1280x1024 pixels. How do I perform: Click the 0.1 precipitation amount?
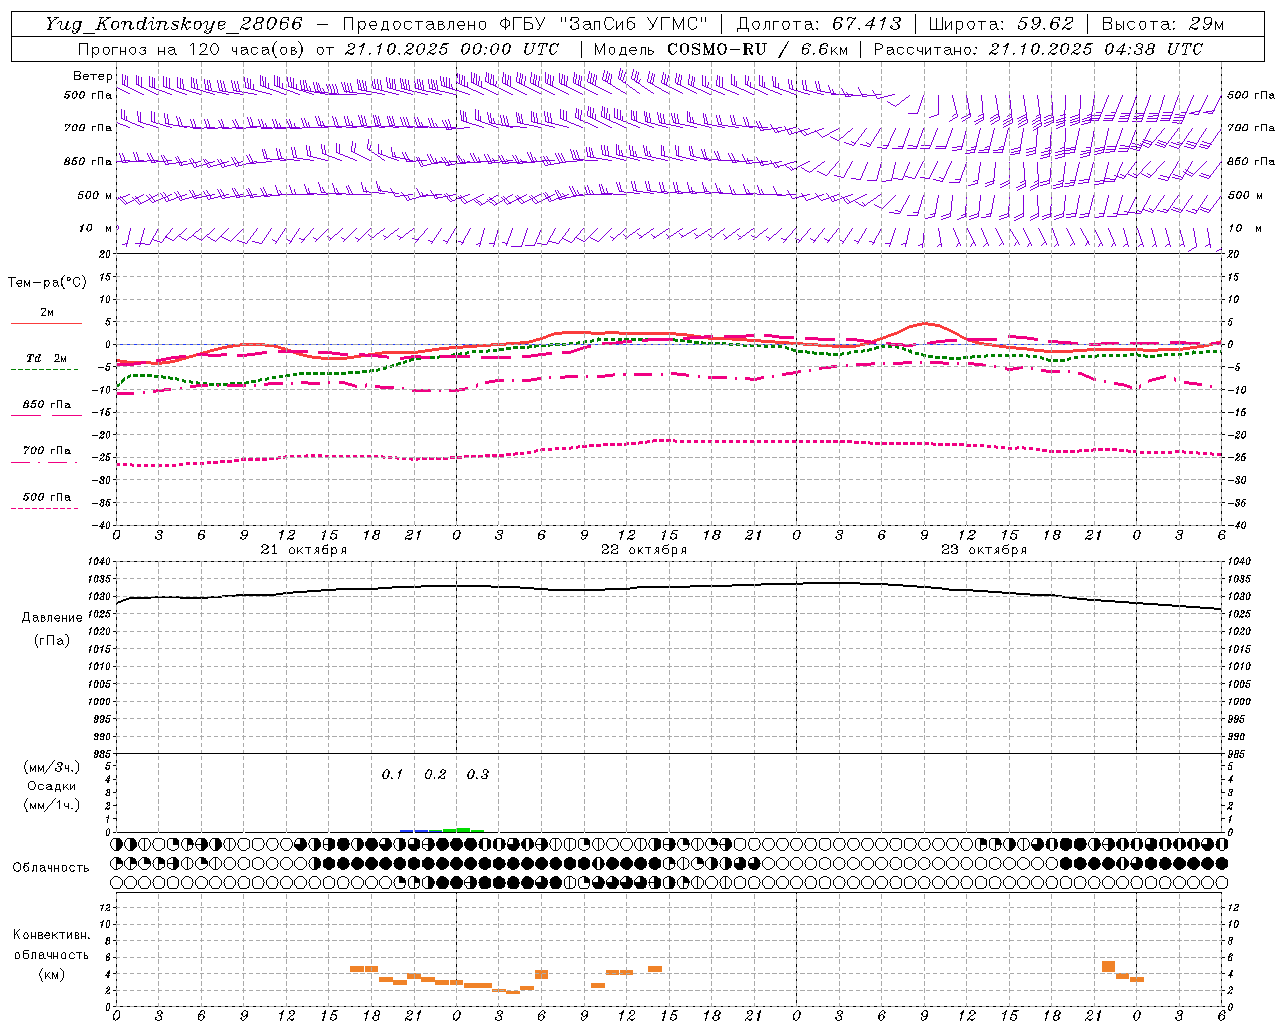(x=392, y=774)
